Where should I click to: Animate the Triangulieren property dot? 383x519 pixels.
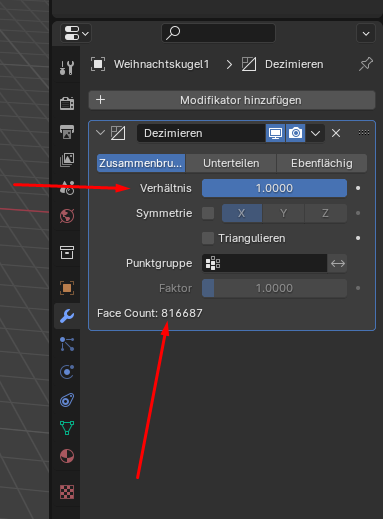[x=358, y=238]
